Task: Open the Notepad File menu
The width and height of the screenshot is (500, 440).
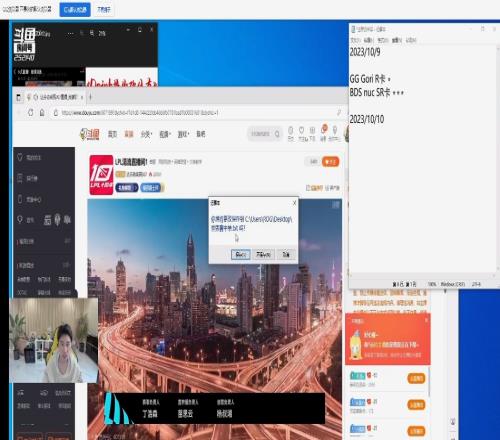Action: coord(354,40)
